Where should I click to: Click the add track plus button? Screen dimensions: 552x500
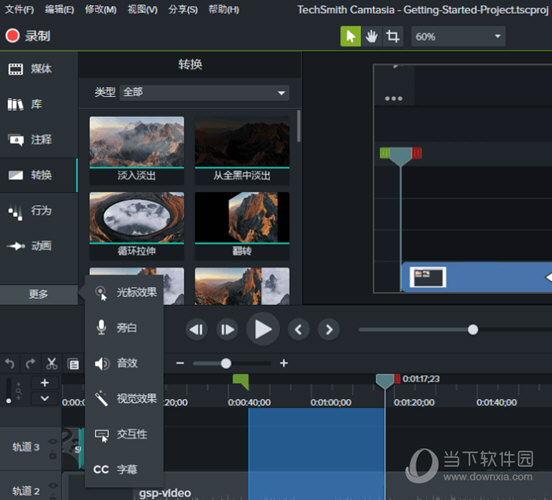pyautogui.click(x=45, y=383)
